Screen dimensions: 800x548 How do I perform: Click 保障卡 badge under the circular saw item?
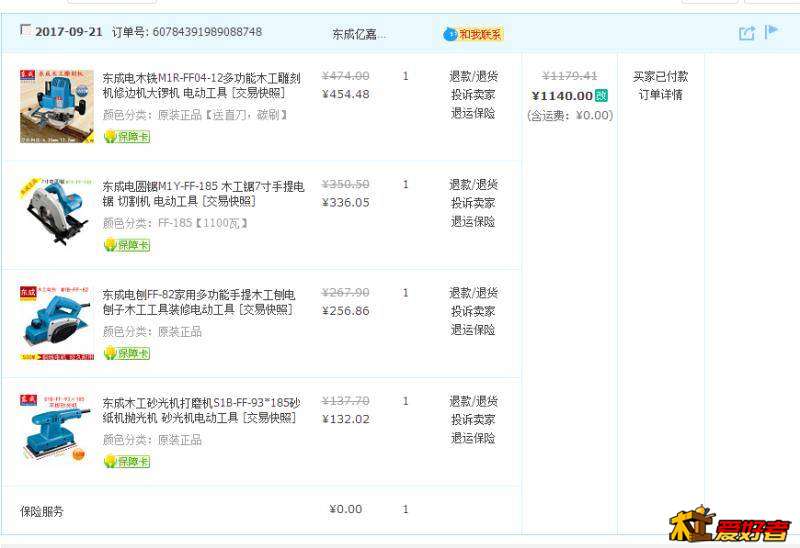[x=127, y=245]
